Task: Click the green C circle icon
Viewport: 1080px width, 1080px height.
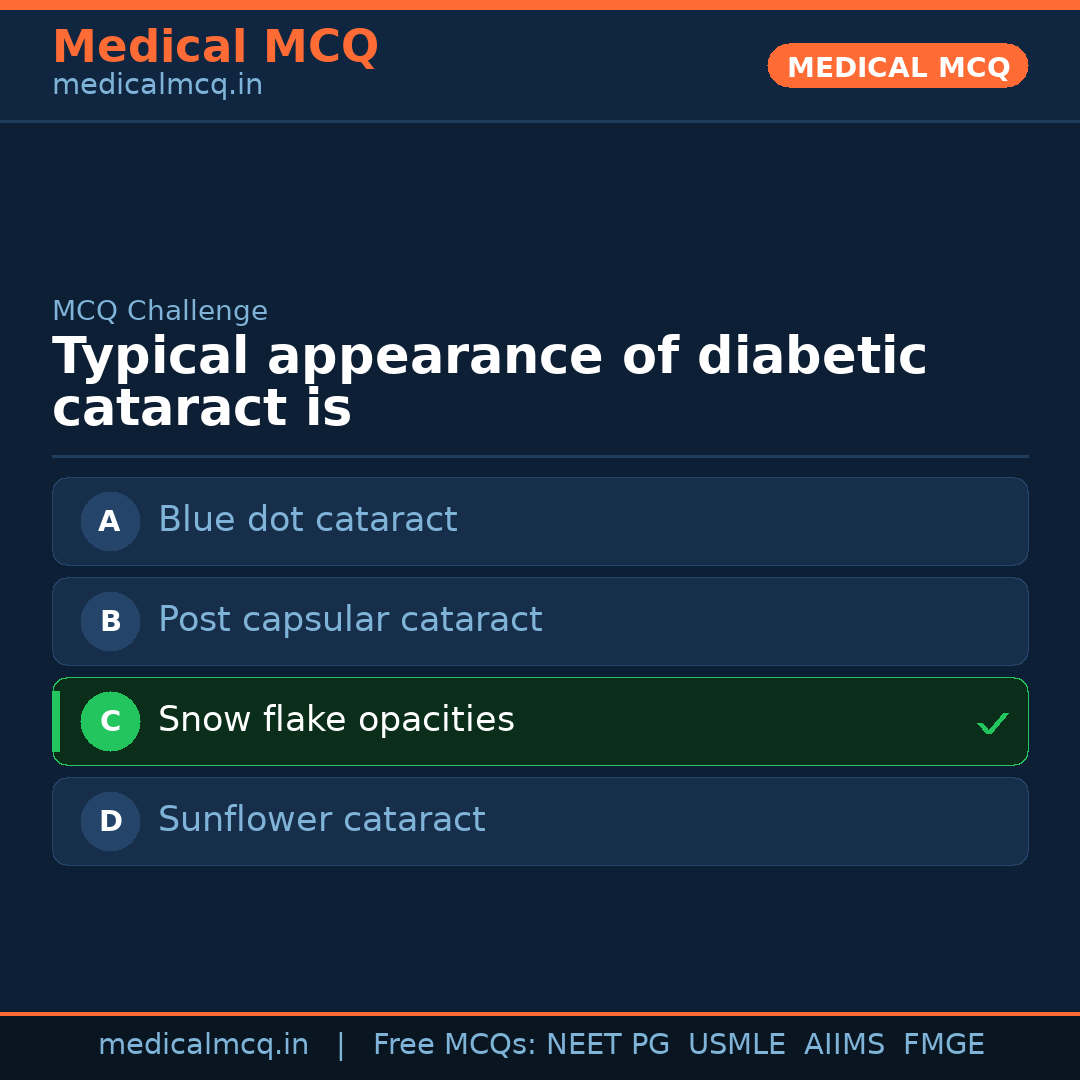Action: [x=110, y=721]
